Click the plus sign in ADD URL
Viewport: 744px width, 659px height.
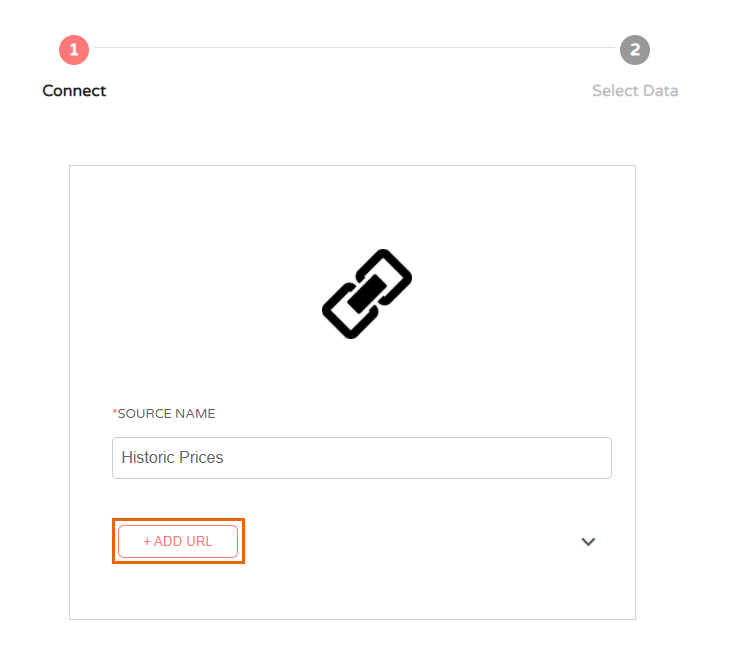point(147,541)
